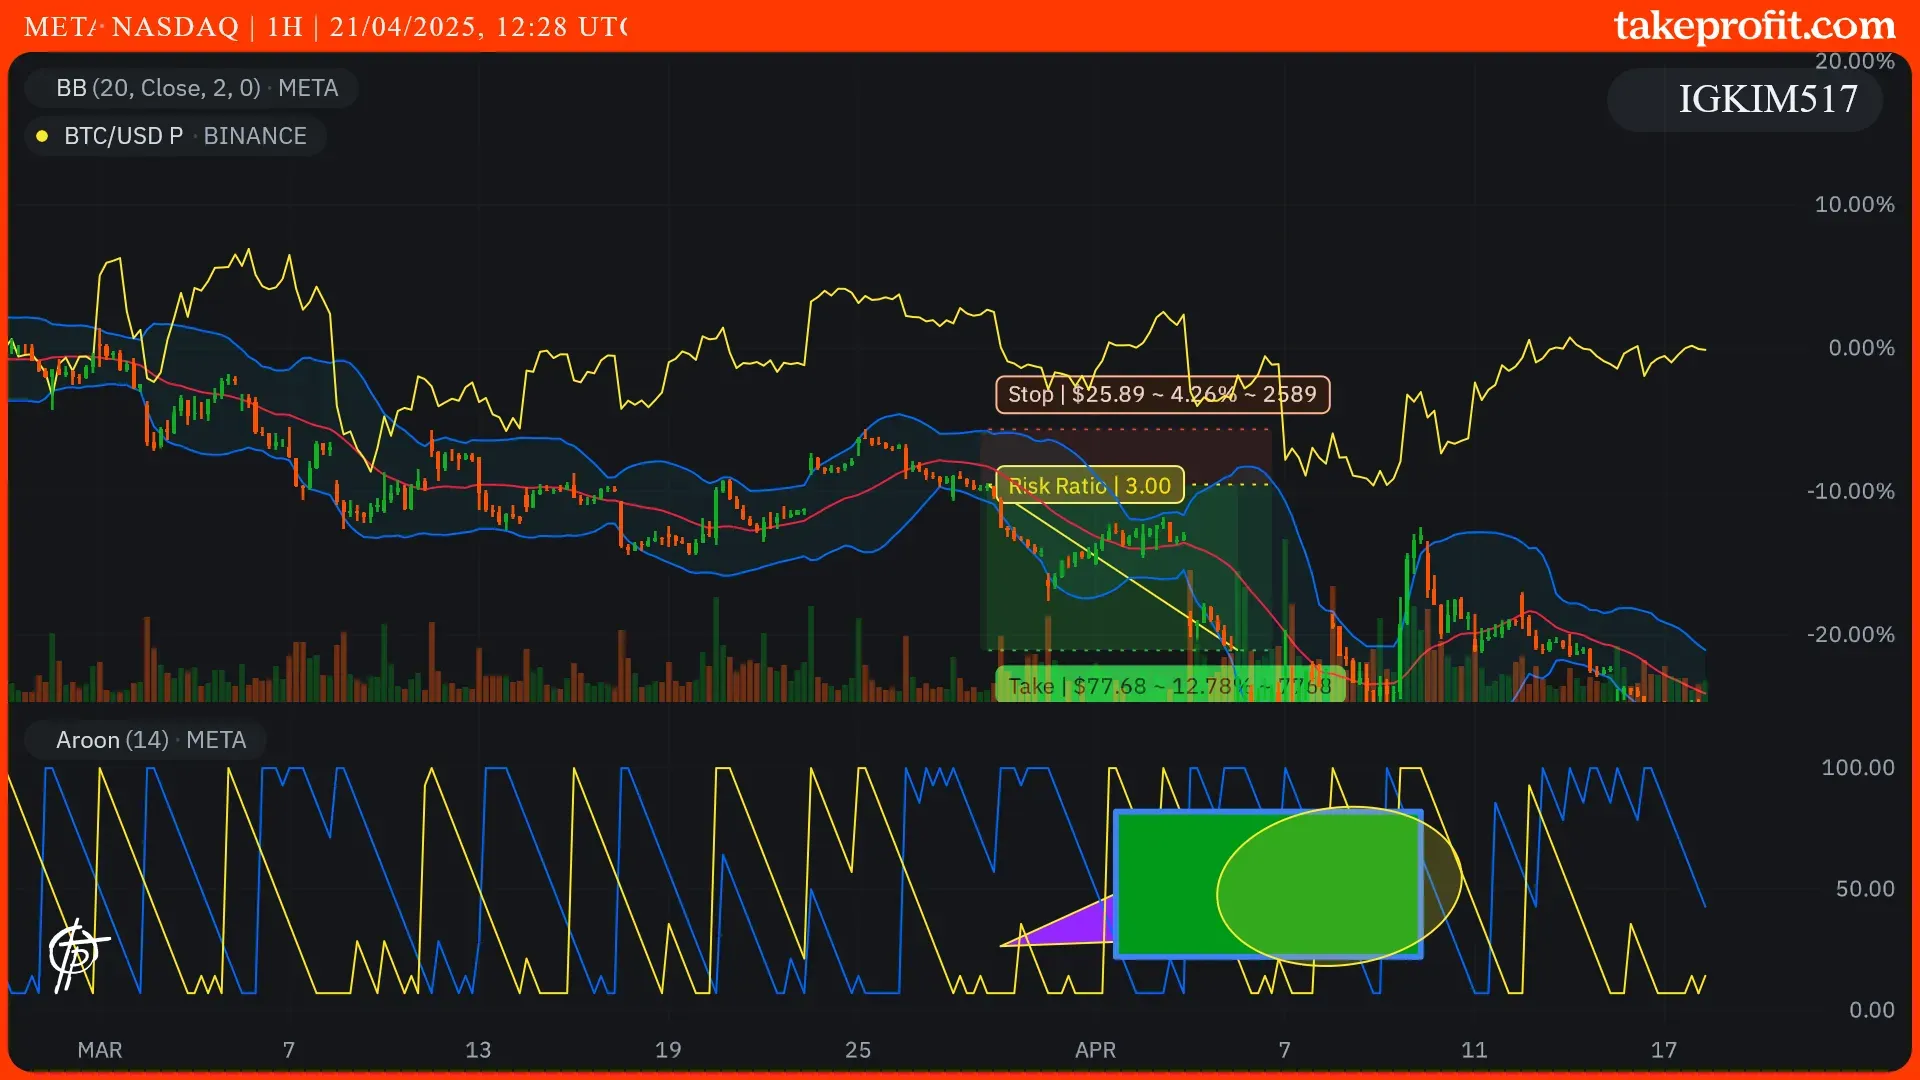Viewport: 1920px width, 1080px height.
Task: Click the META NASDAQ 1H chart title
Action: 325,27
